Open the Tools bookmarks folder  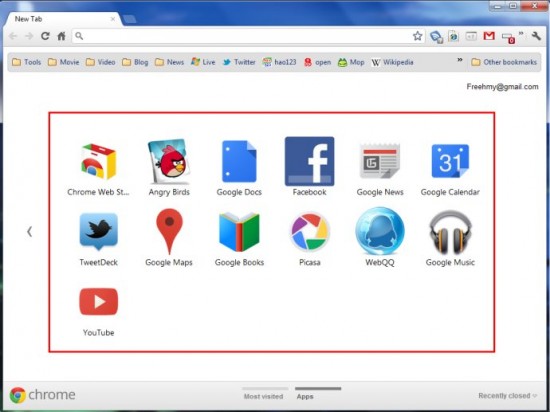tap(26, 62)
